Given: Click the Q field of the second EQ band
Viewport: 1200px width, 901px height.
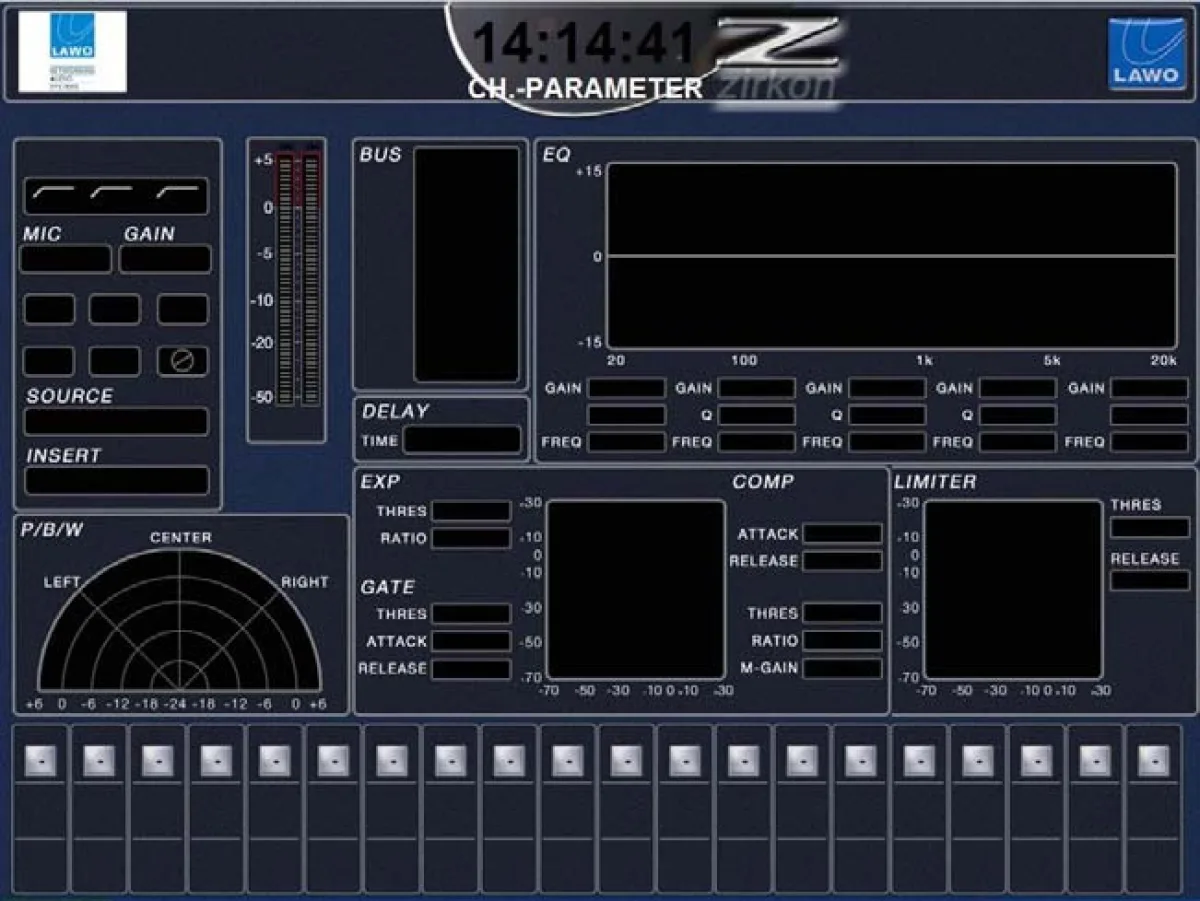Looking at the screenshot, I should click(x=757, y=415).
